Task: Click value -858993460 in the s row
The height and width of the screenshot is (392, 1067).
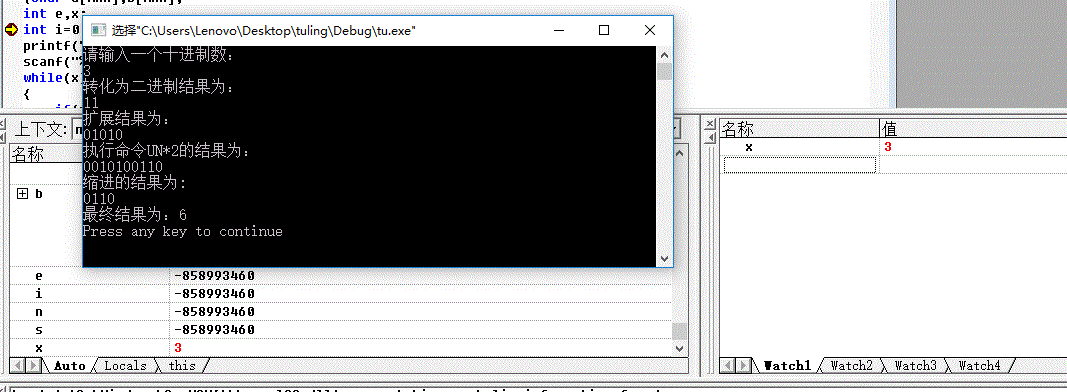Action: tap(214, 329)
